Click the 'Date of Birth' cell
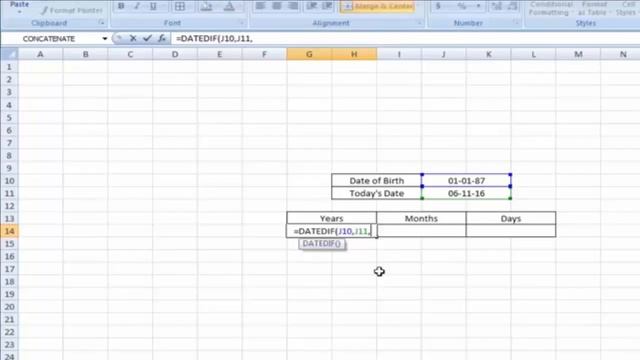 coord(376,180)
